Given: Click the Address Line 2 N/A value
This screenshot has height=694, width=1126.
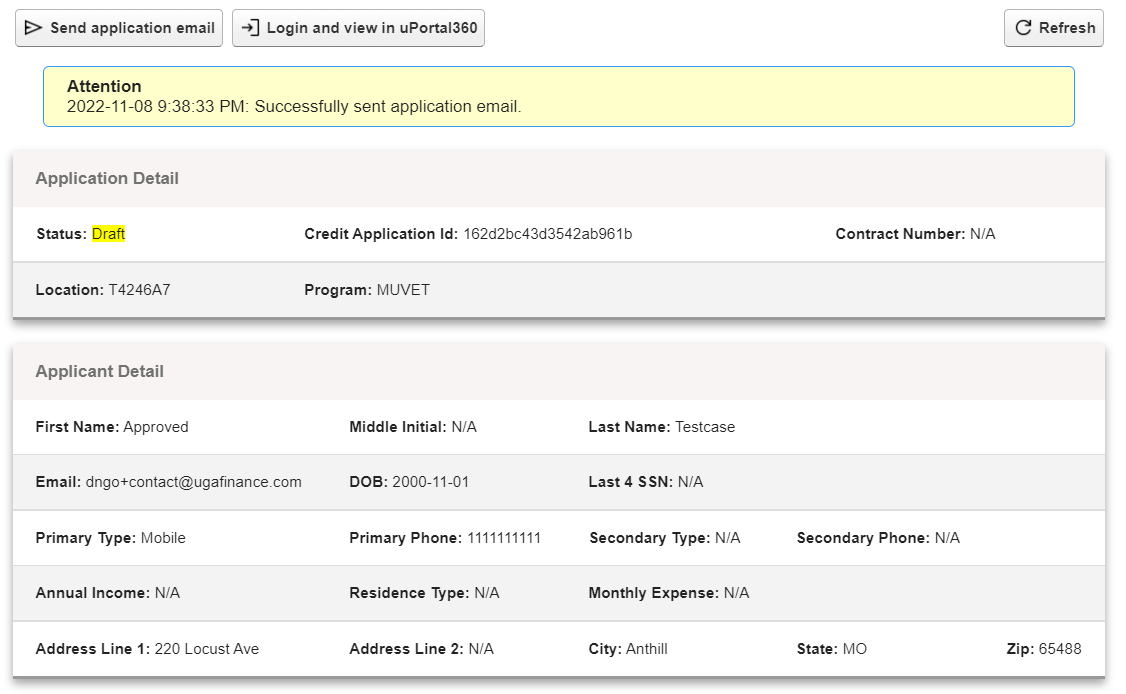Looking at the screenshot, I should 481,649.
